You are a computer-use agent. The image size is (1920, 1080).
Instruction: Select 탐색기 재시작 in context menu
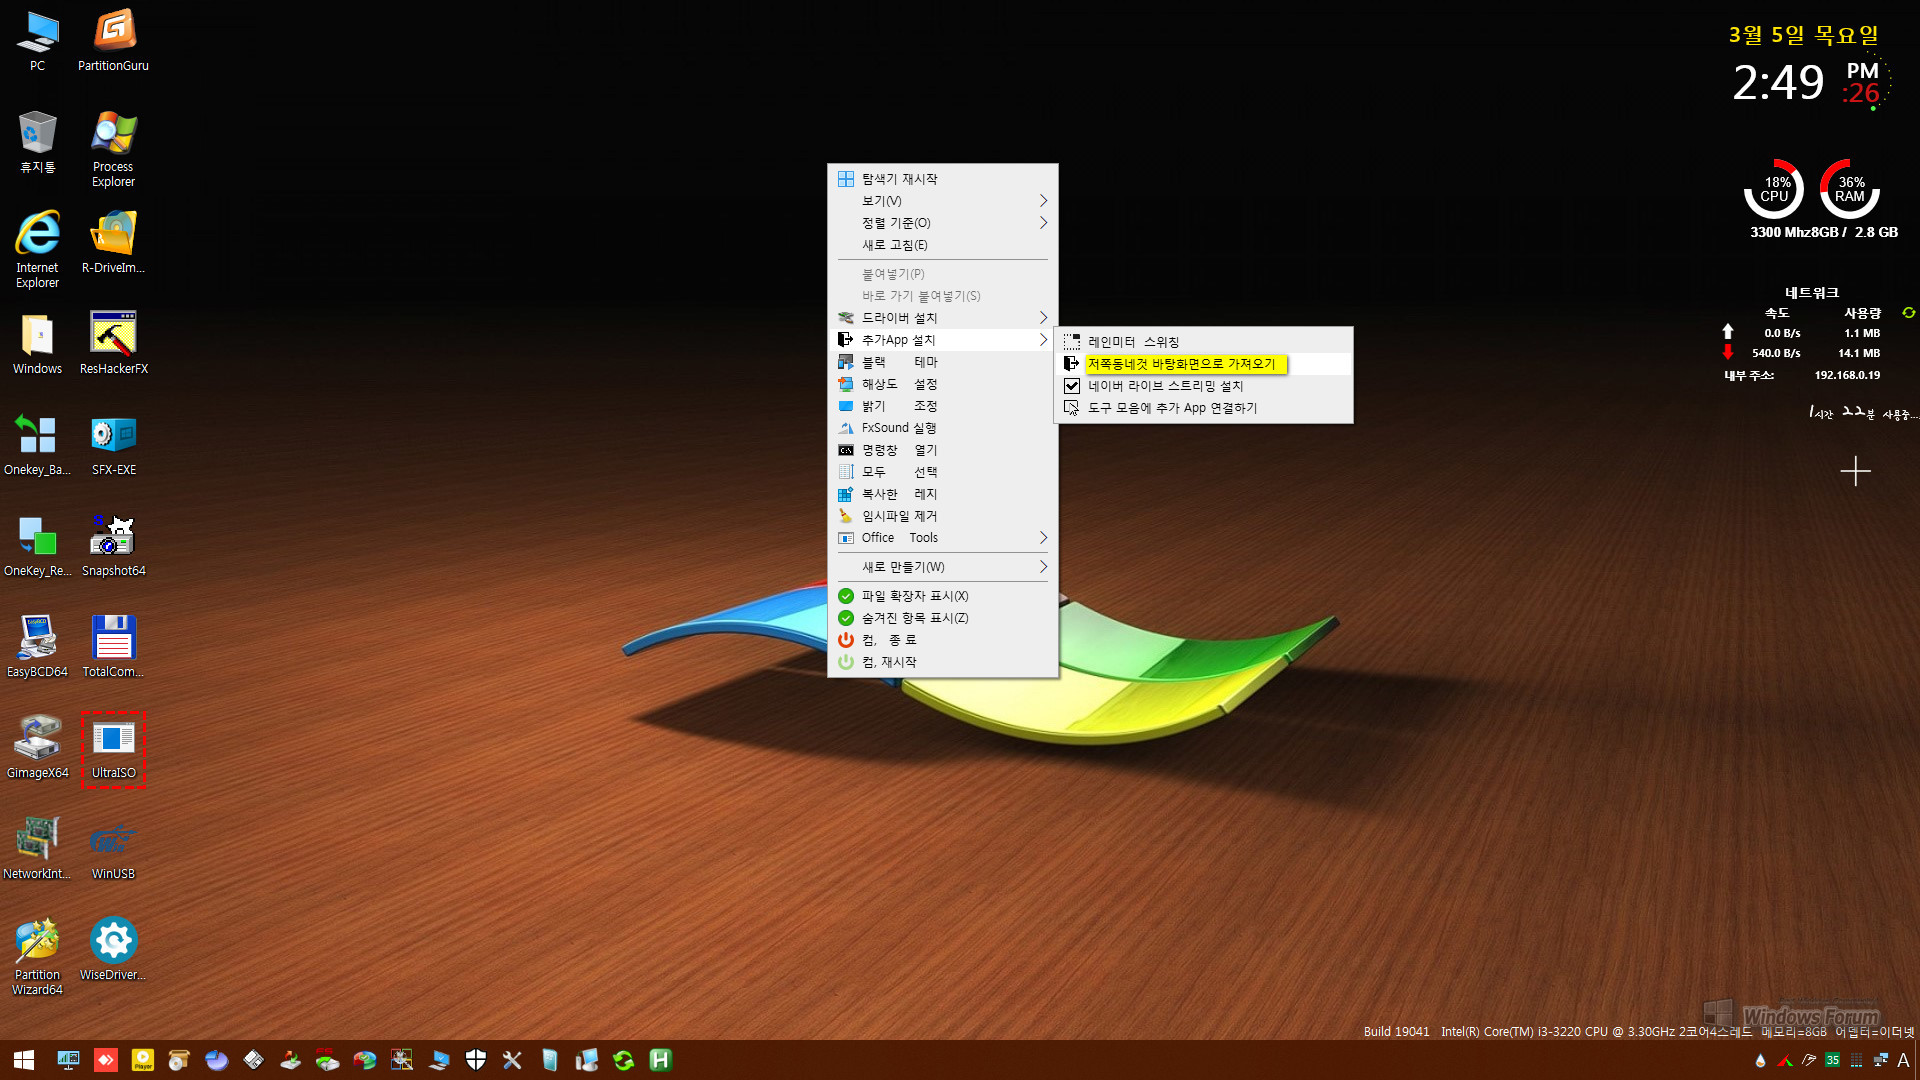pos(943,179)
